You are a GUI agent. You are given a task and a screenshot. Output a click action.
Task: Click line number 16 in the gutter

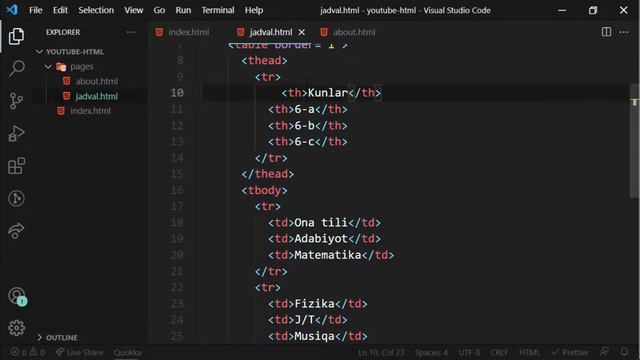click(x=177, y=190)
